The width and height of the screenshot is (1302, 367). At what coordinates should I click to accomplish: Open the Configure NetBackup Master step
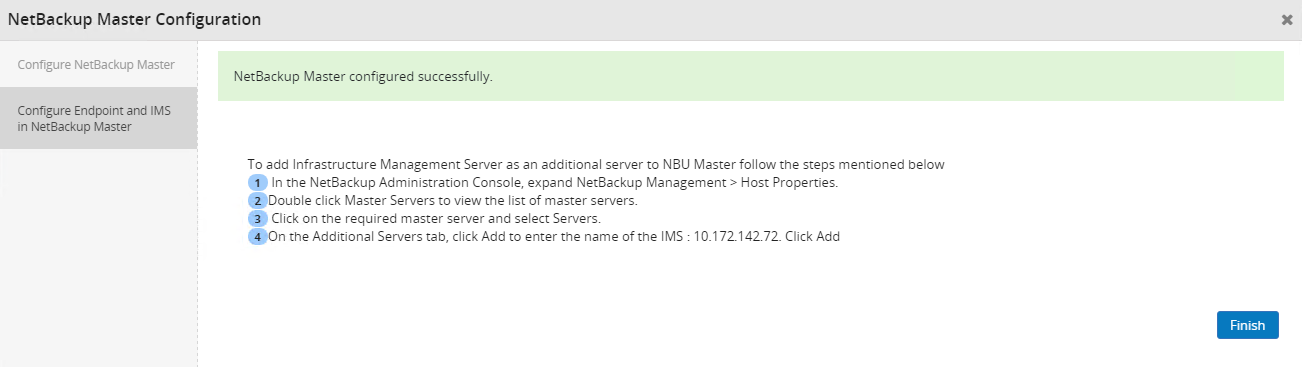[98, 65]
